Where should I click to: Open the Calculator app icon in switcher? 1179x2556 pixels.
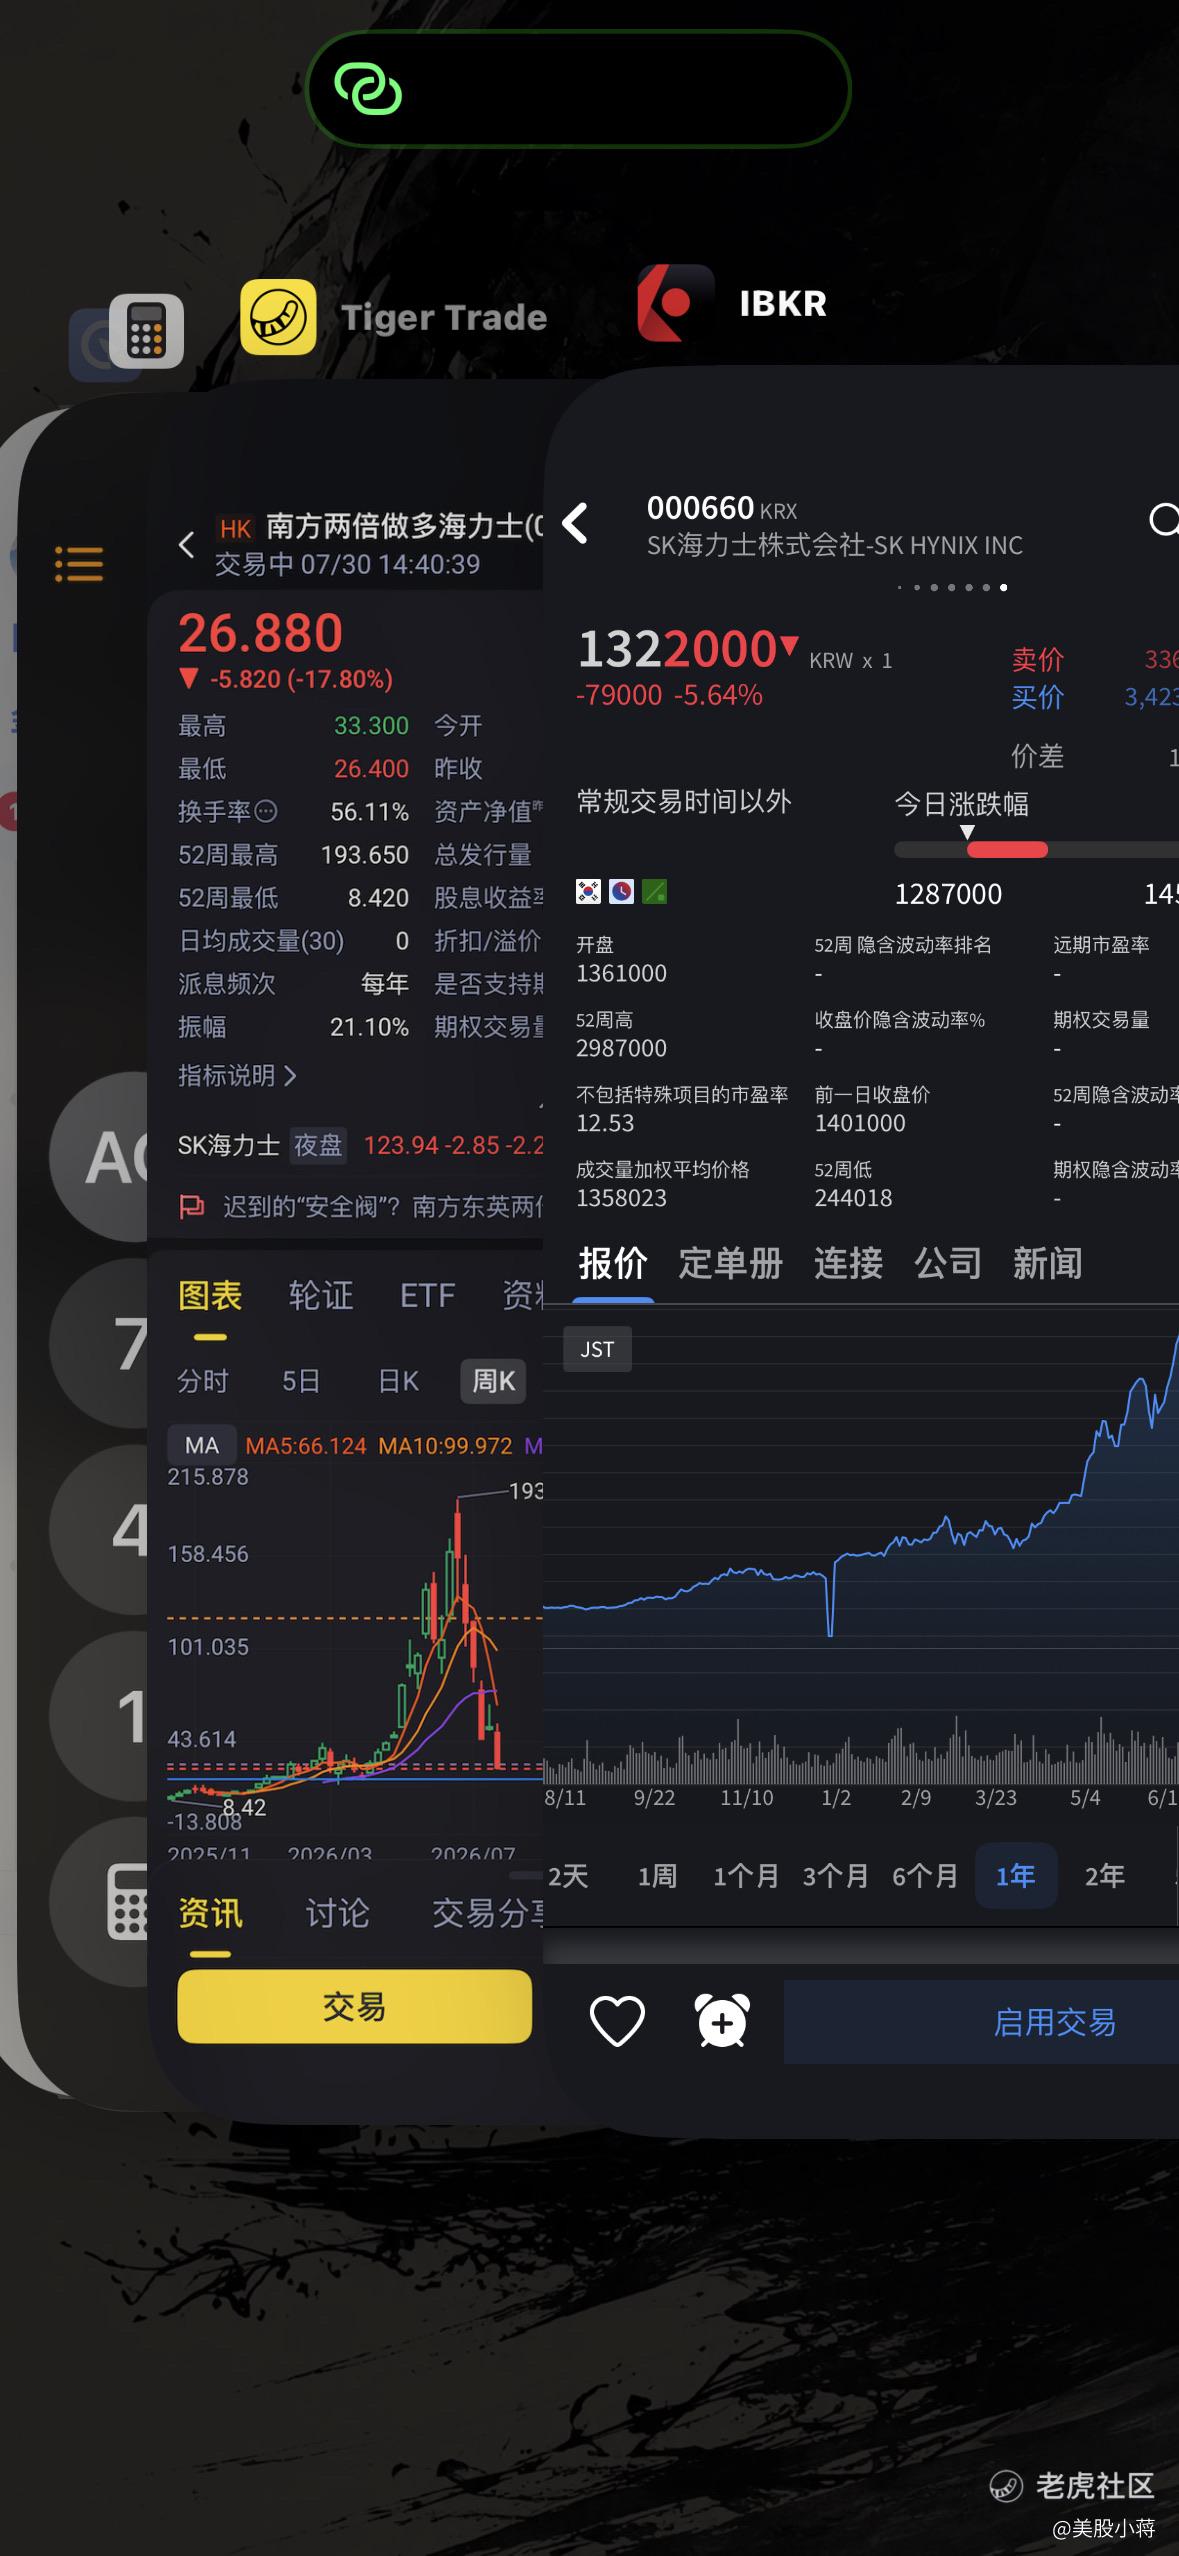pyautogui.click(x=146, y=331)
